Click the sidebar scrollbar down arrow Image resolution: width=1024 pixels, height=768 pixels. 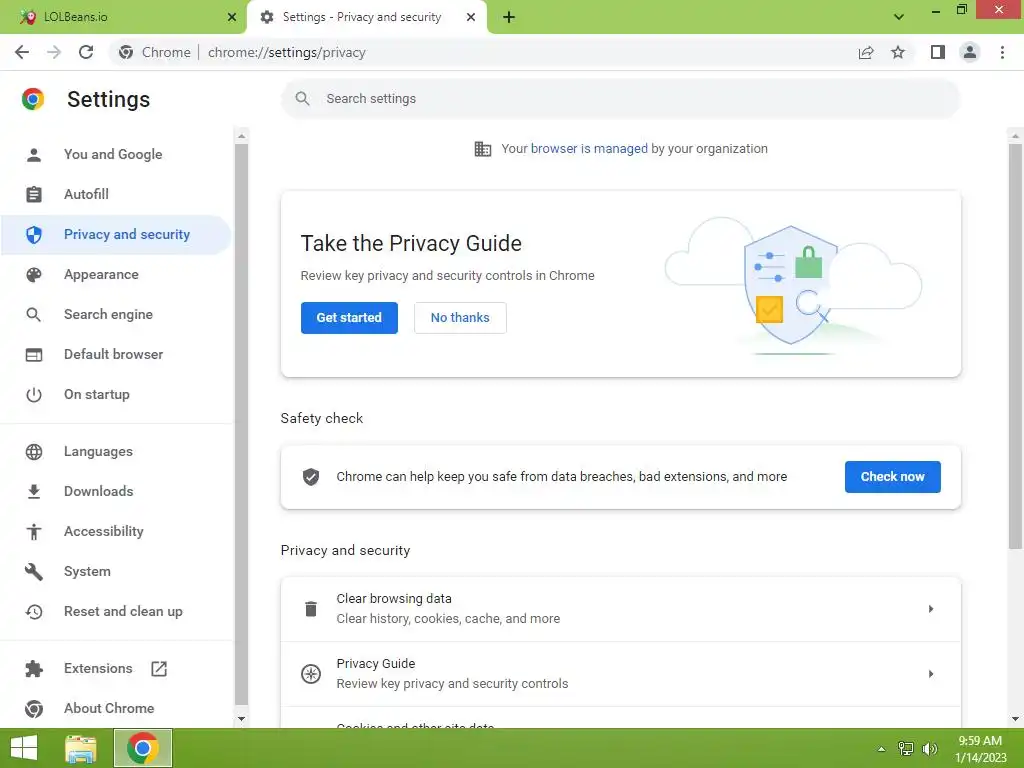pos(241,719)
